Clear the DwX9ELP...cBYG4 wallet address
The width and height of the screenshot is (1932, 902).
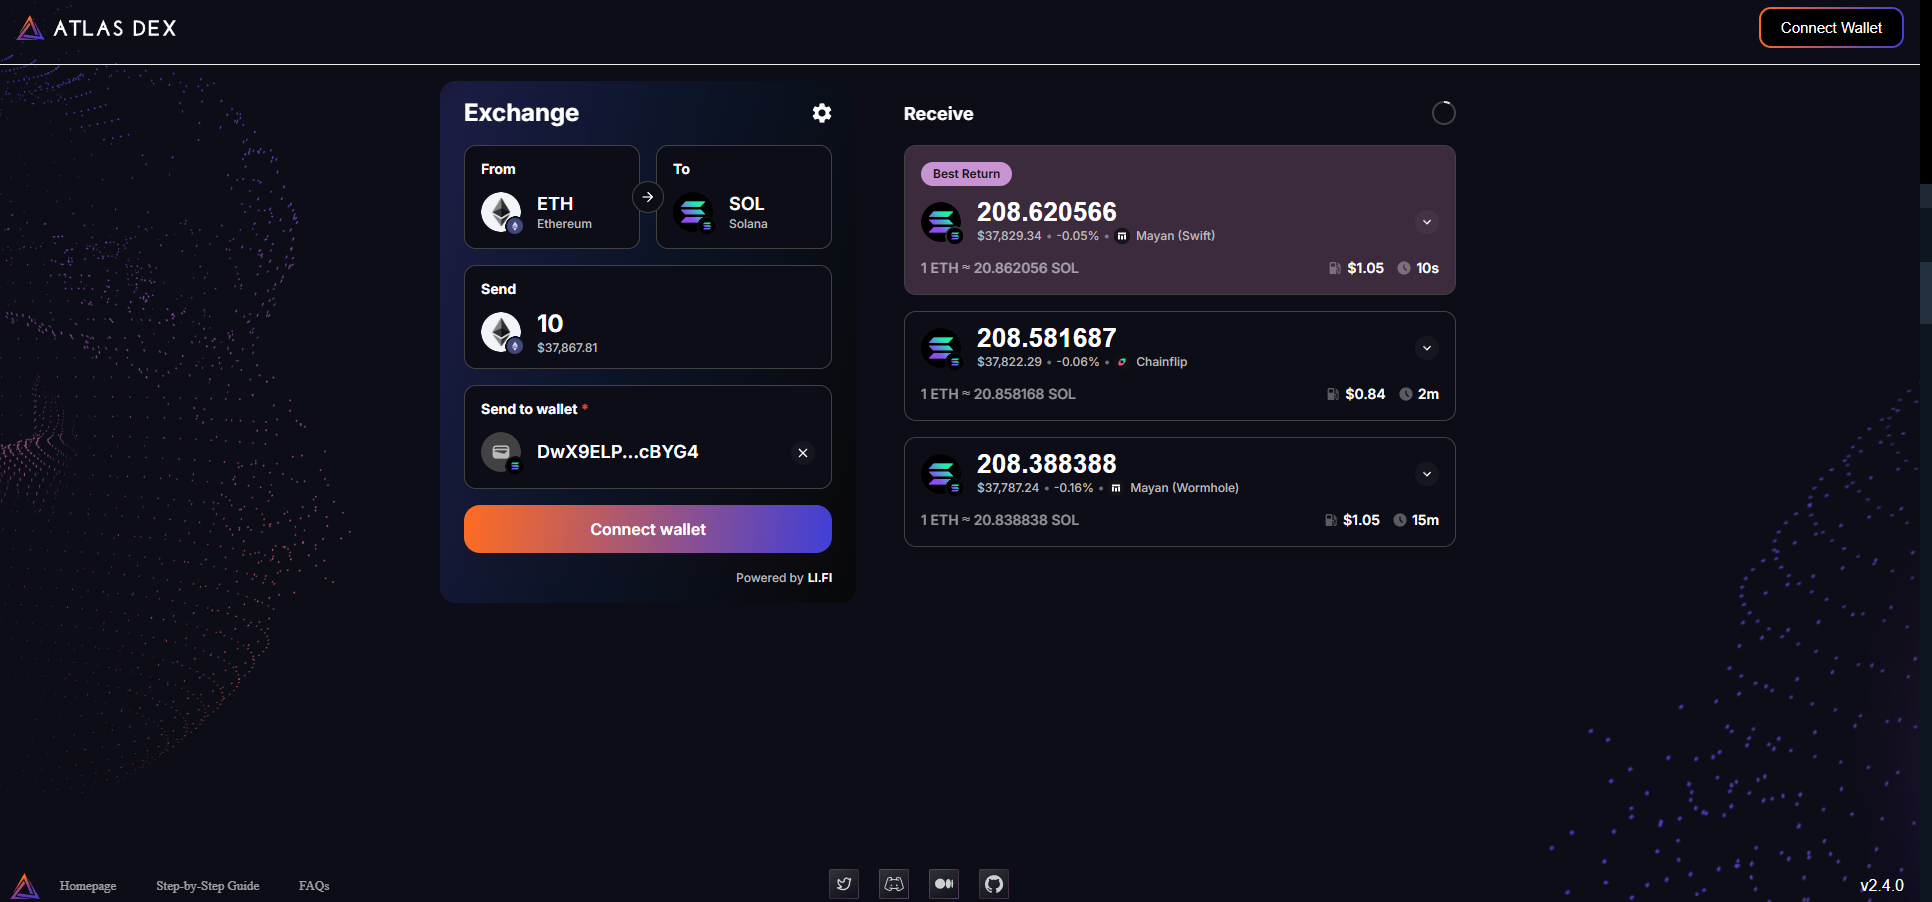[x=802, y=453]
